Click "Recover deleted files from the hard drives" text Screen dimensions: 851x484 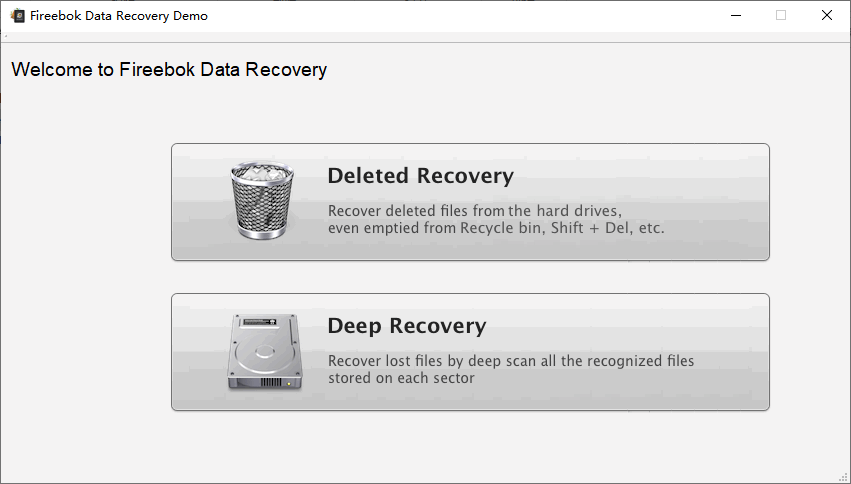click(475, 211)
